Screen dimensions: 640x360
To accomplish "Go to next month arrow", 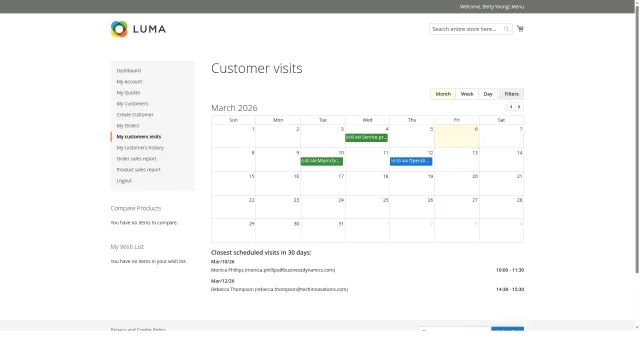I will [519, 107].
